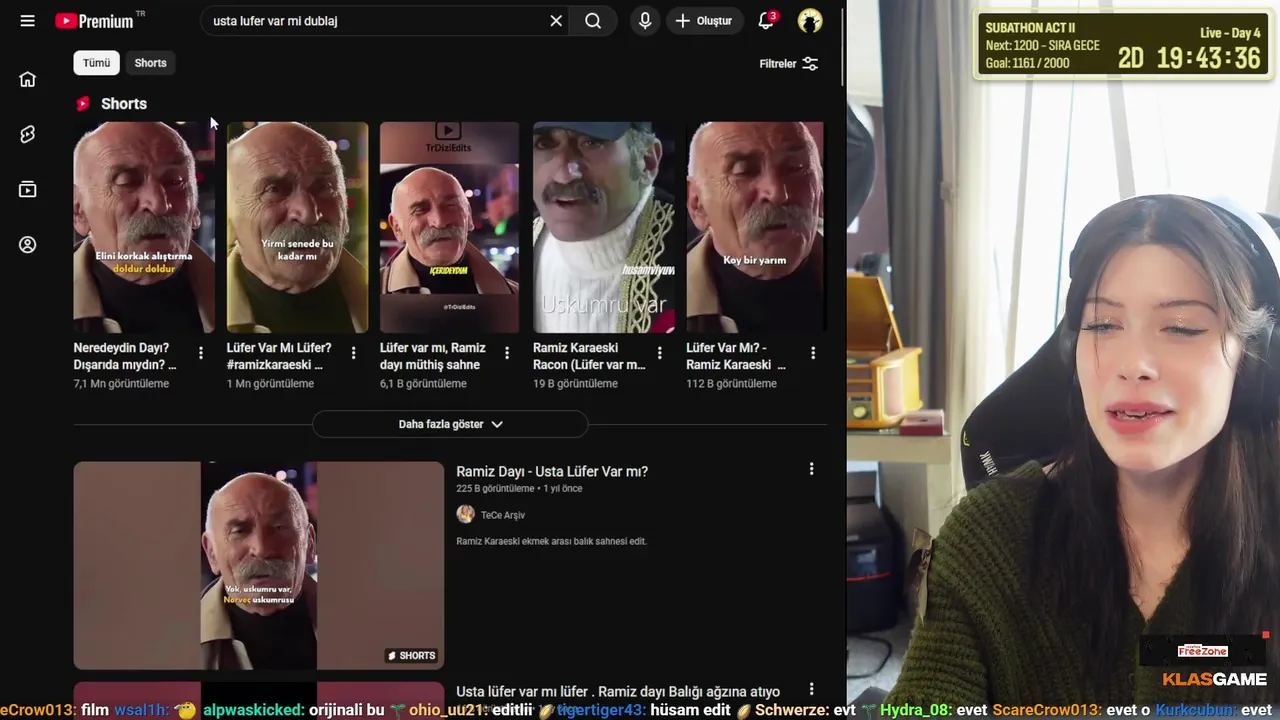This screenshot has height=720, width=1280.
Task: Play the large Ramiz Dayı video thumbnail
Action: click(x=259, y=565)
